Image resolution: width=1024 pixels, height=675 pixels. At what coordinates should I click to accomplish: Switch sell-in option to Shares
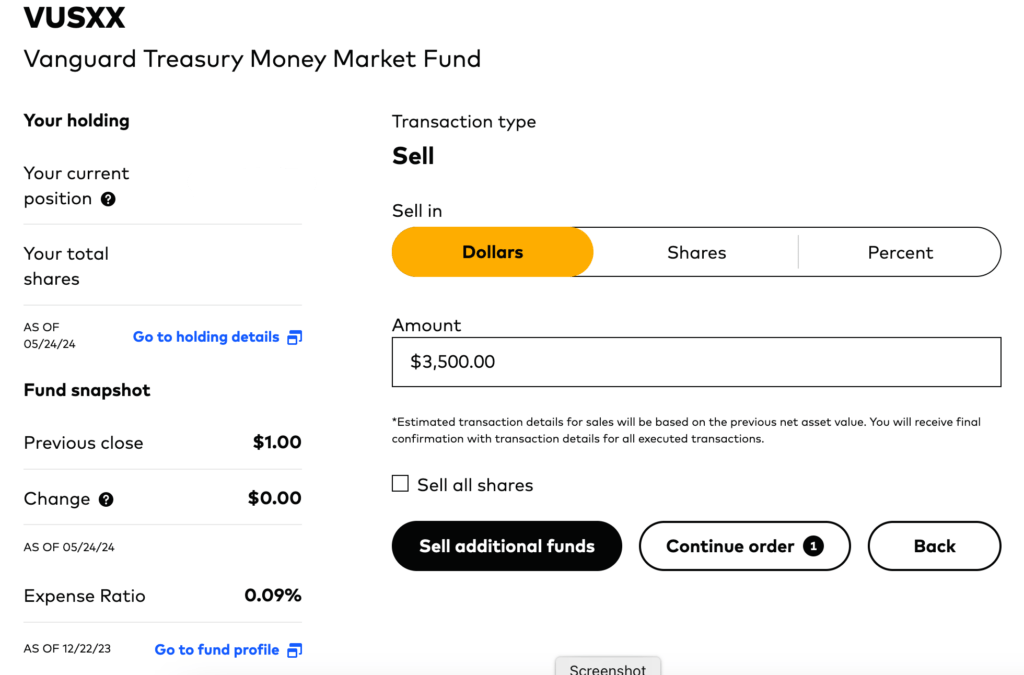pyautogui.click(x=696, y=252)
